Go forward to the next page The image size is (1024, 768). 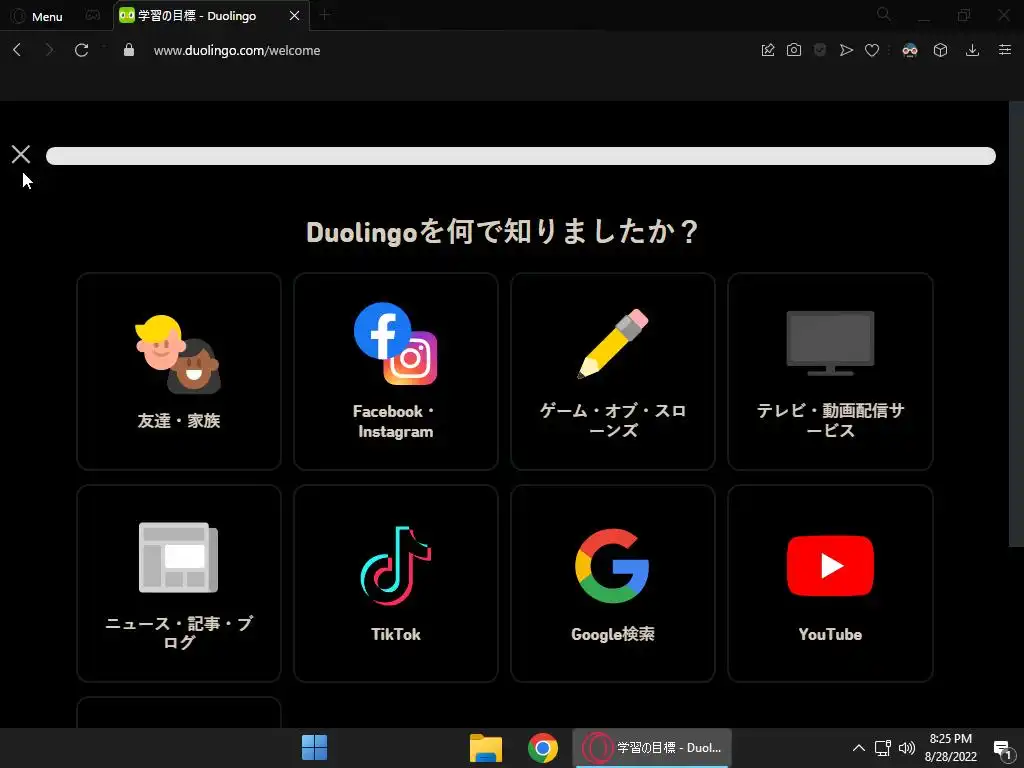[49, 50]
